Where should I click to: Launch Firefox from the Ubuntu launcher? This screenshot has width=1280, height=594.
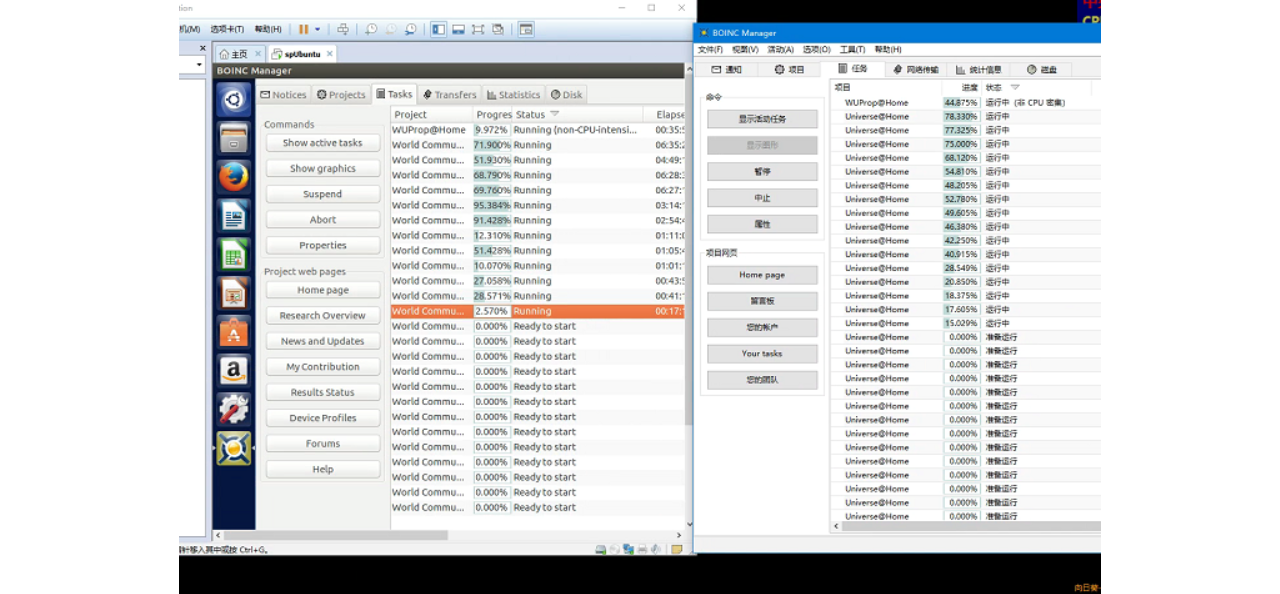(234, 177)
